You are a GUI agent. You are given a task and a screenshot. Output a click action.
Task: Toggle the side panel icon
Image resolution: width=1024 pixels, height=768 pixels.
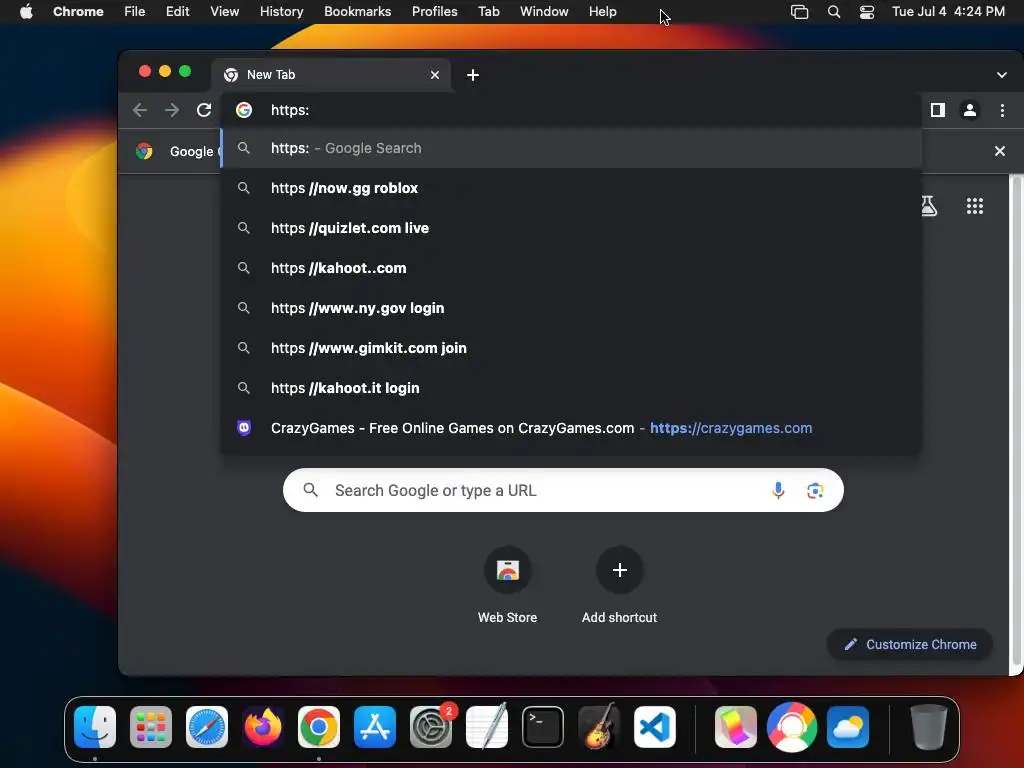coord(938,110)
